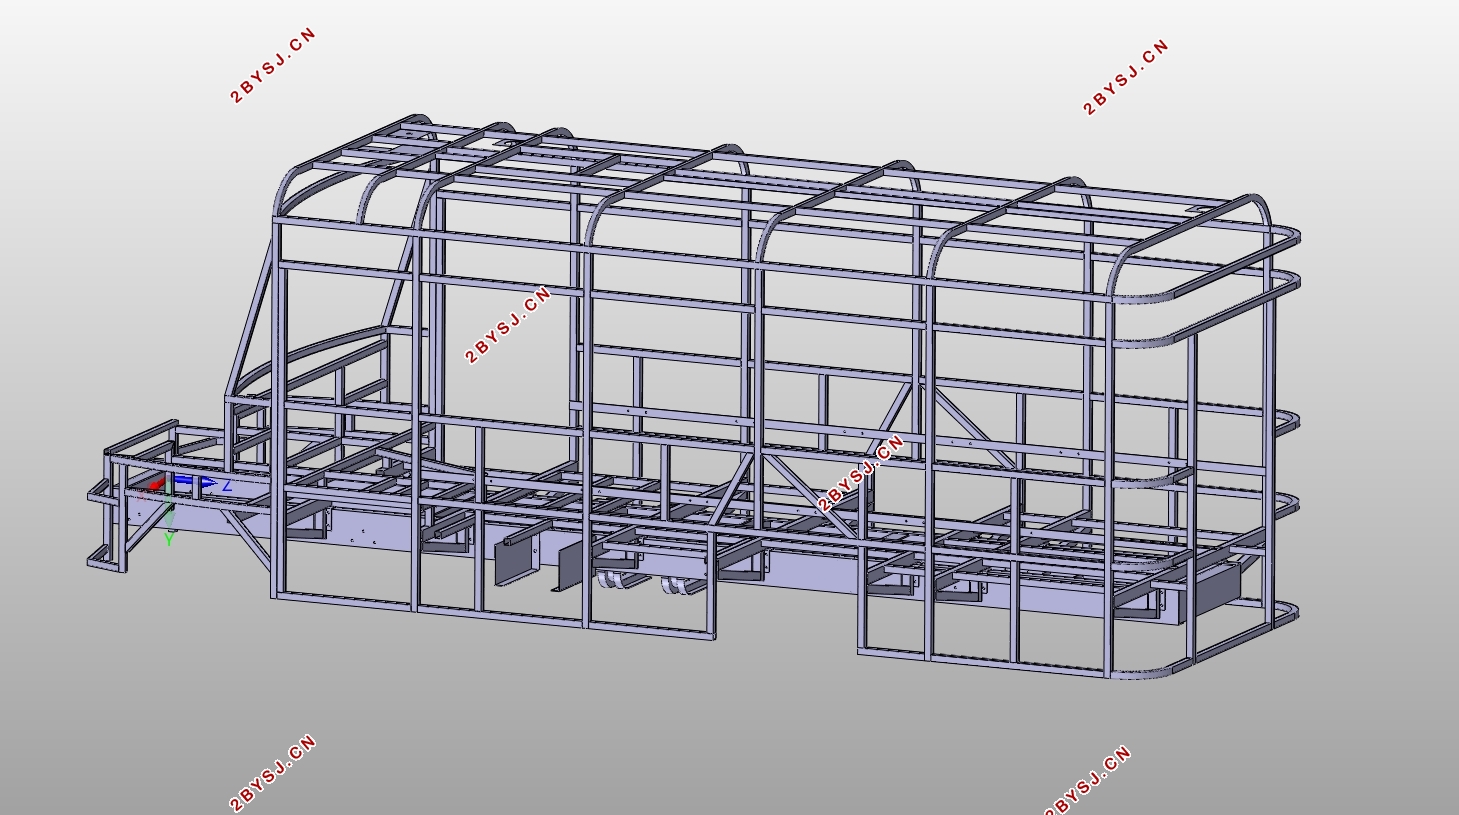The width and height of the screenshot is (1459, 815).
Task: Select the small plate on the rear roof
Action: (1197, 209)
